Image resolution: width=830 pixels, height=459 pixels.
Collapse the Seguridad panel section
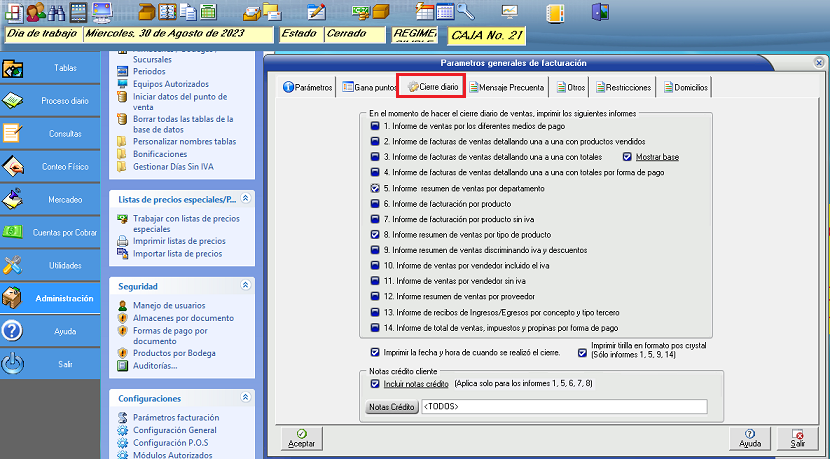pyautogui.click(x=245, y=285)
